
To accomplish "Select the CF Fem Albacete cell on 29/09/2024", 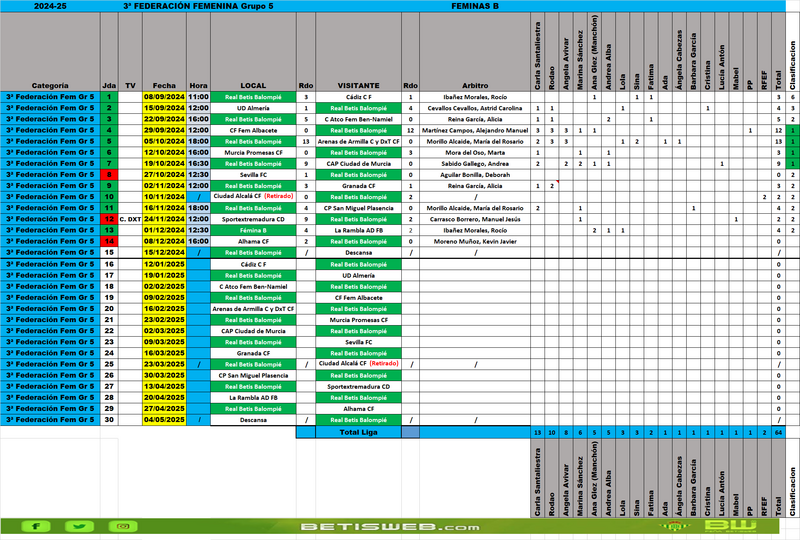I will (253, 130).
